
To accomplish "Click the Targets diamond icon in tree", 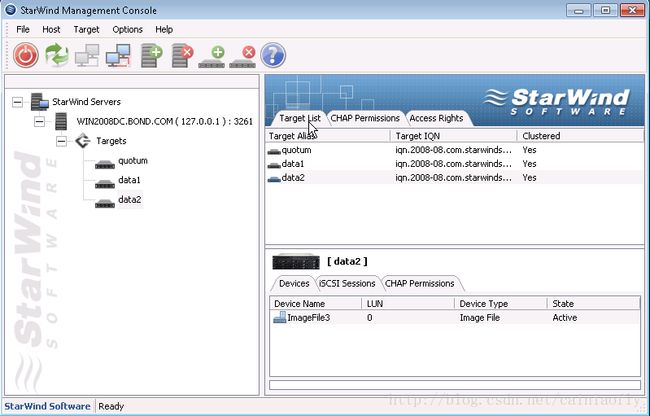I will [x=83, y=141].
